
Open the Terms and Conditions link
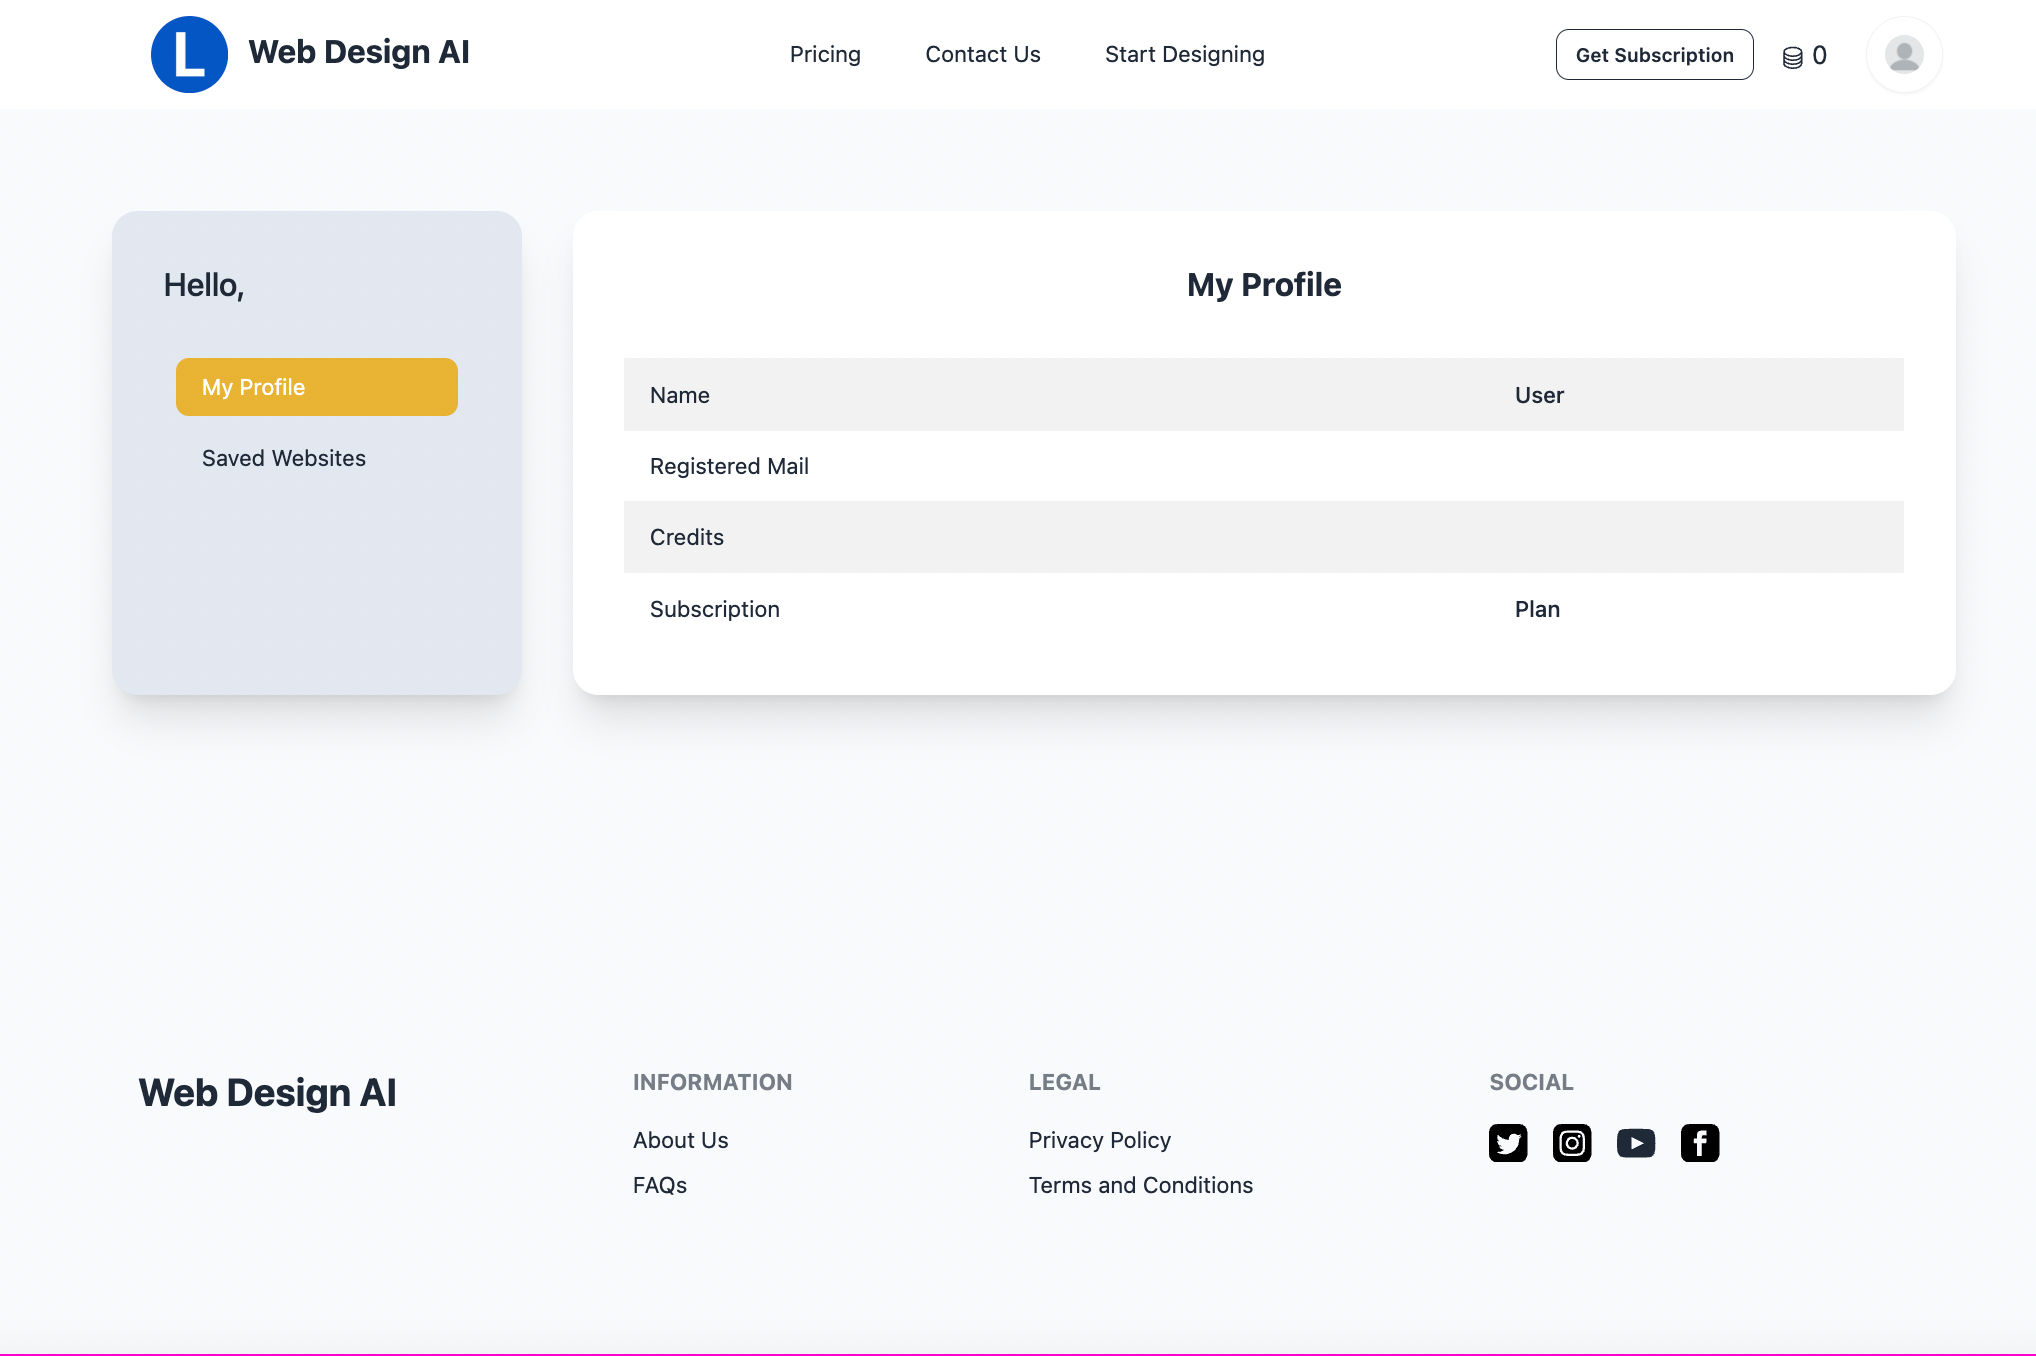click(x=1140, y=1185)
